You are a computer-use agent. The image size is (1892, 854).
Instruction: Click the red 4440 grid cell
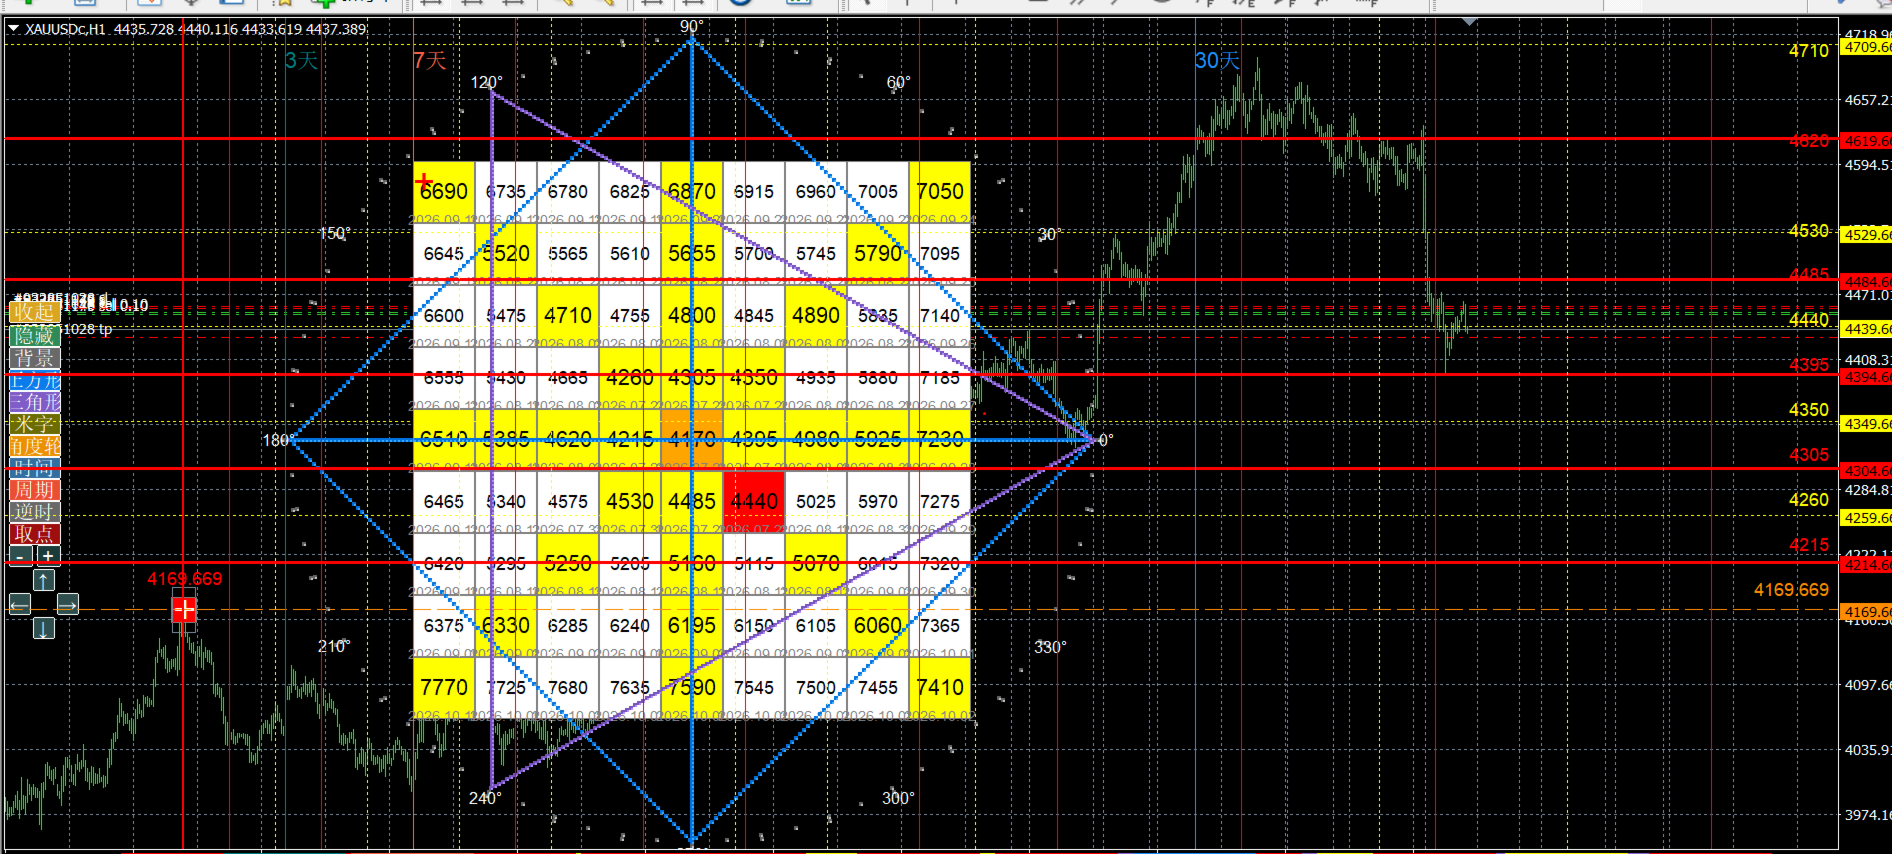(x=754, y=501)
